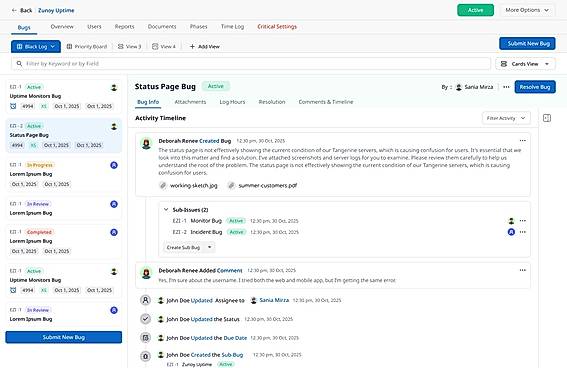The width and height of the screenshot is (567, 368).
Task: Click the Priority Board view icon
Action: pos(69,47)
